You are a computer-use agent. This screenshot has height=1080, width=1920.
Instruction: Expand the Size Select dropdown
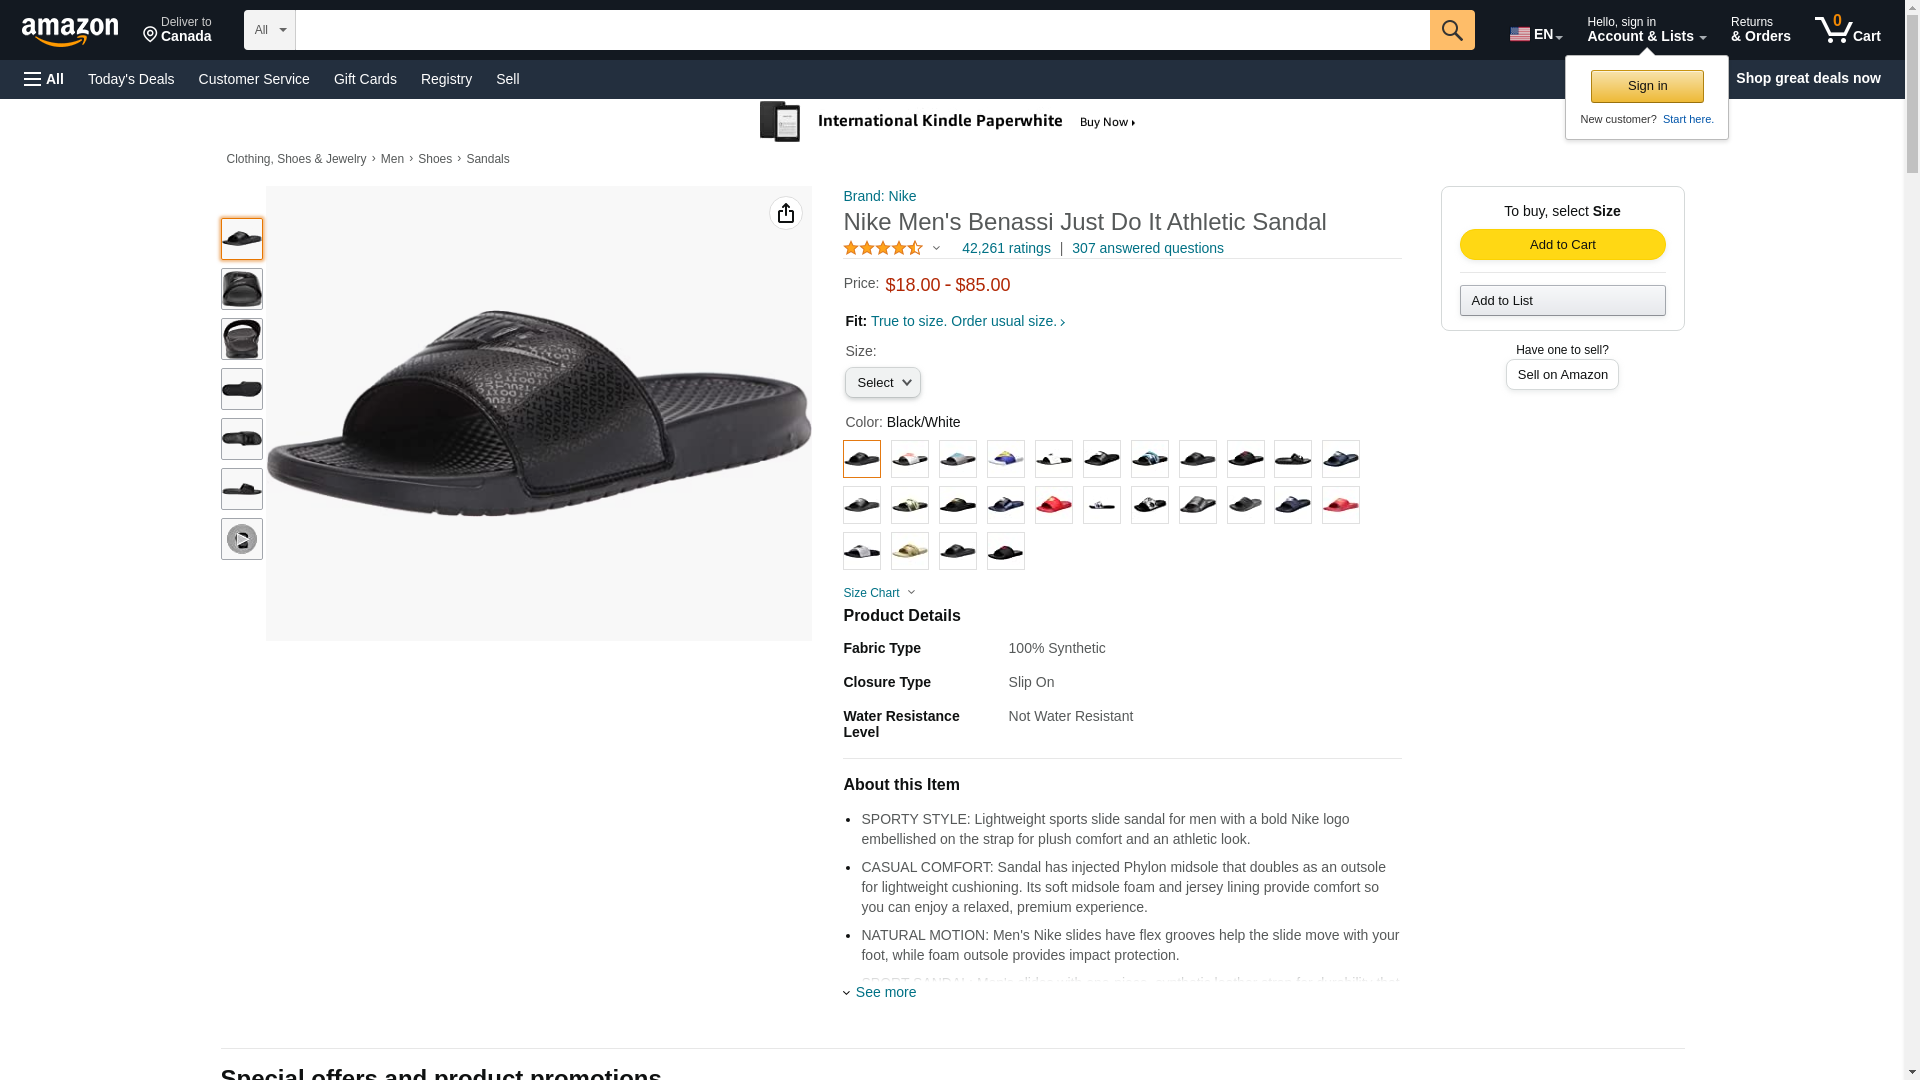pyautogui.click(x=882, y=383)
